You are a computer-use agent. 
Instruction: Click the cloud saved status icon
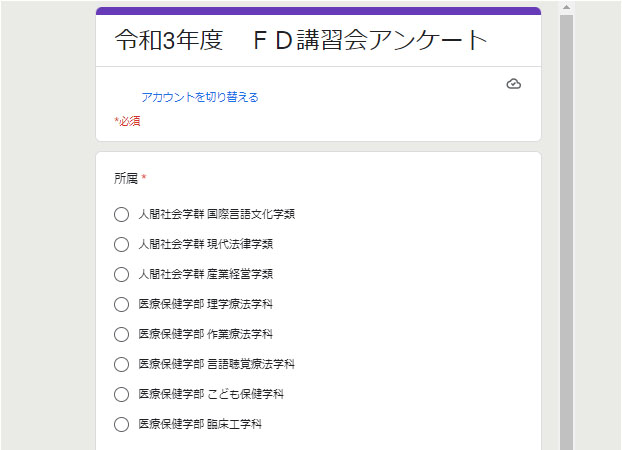[x=514, y=84]
